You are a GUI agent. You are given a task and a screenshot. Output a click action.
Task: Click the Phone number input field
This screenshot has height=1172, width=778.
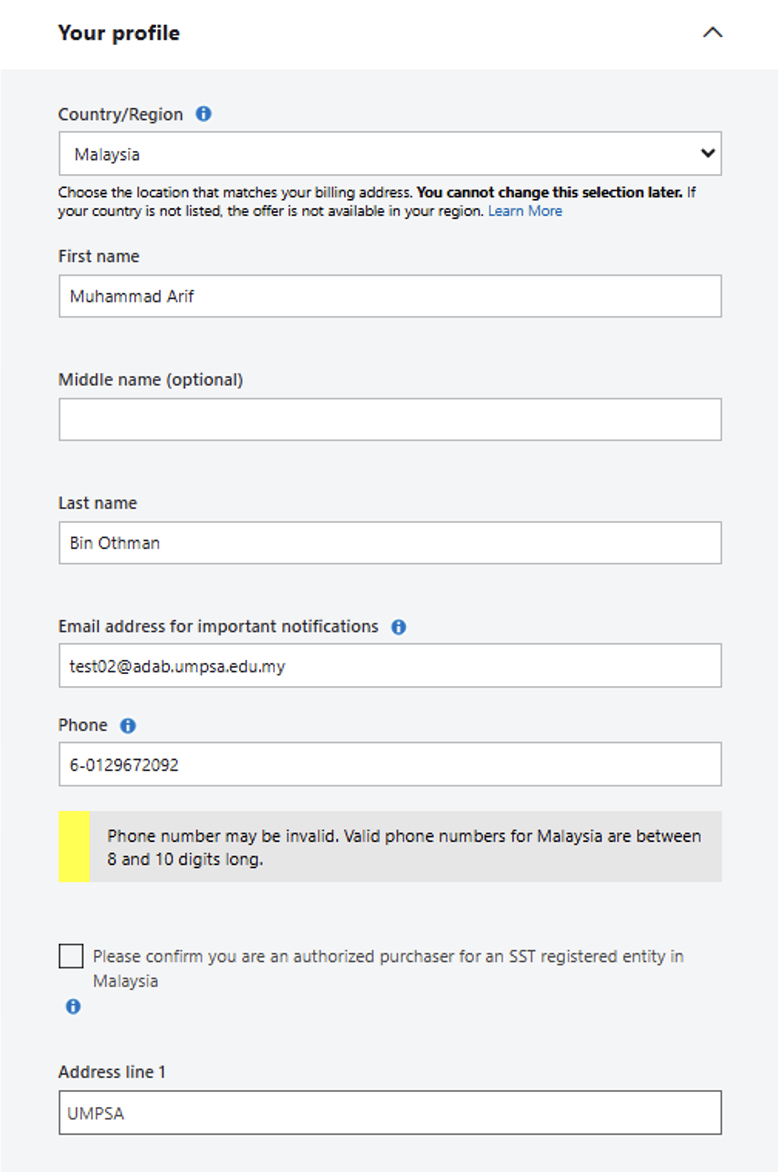(x=390, y=765)
